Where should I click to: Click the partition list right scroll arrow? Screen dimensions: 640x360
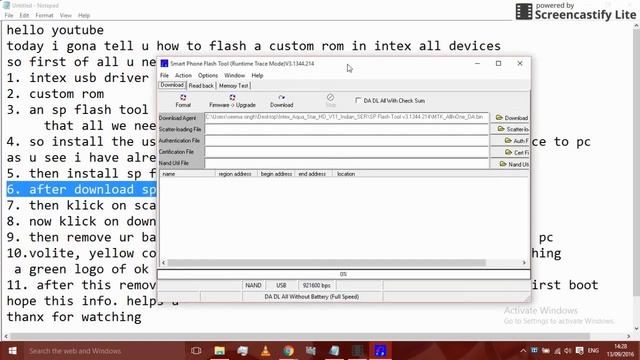tap(524, 263)
